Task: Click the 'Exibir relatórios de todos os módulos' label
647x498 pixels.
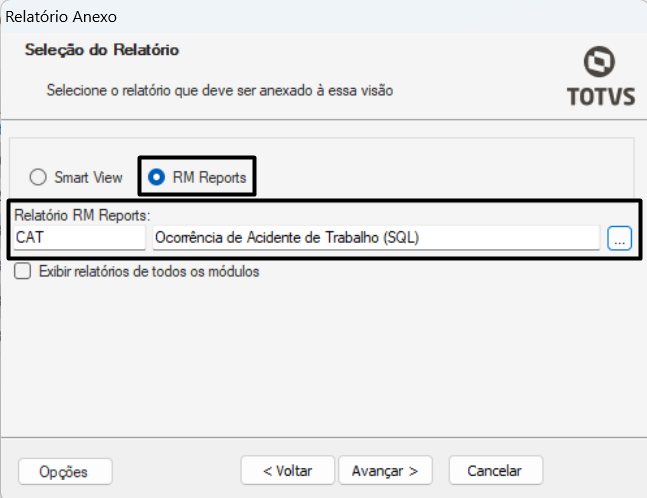Action: [149, 271]
